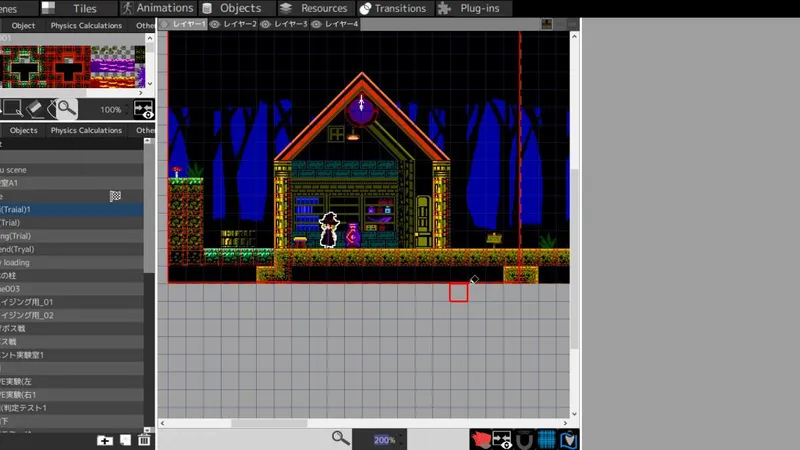This screenshot has height=450, width=800.
Task: Click the zoom stepper arrows beside 200%
Action: 402,439
